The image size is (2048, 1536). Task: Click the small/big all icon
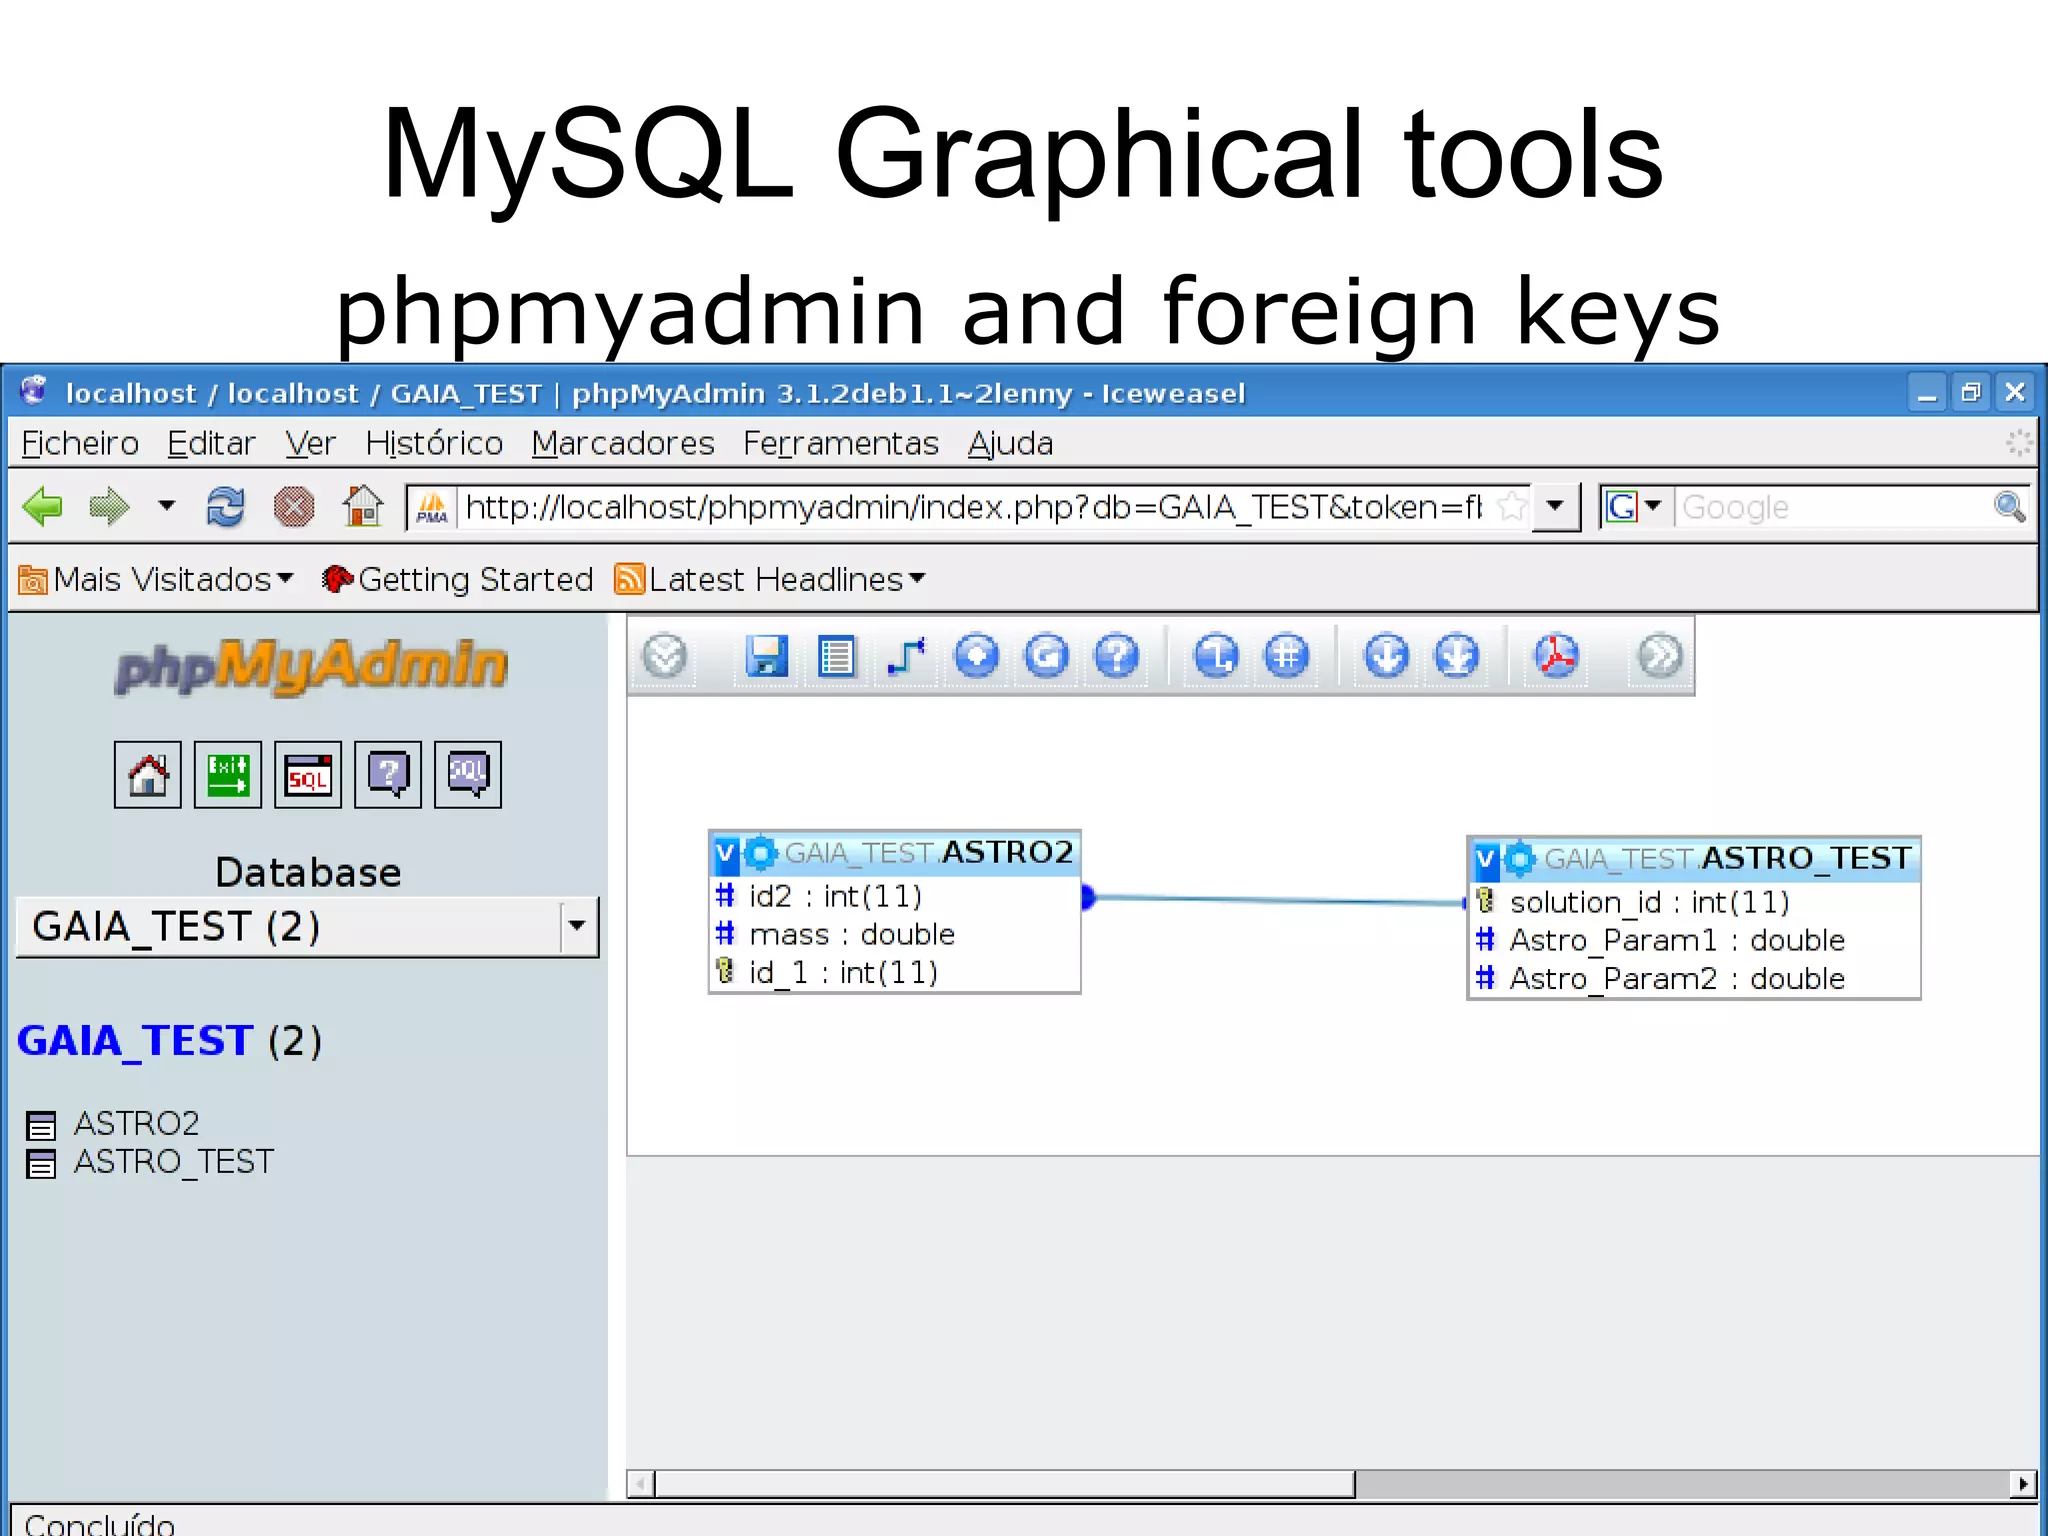coord(1387,656)
